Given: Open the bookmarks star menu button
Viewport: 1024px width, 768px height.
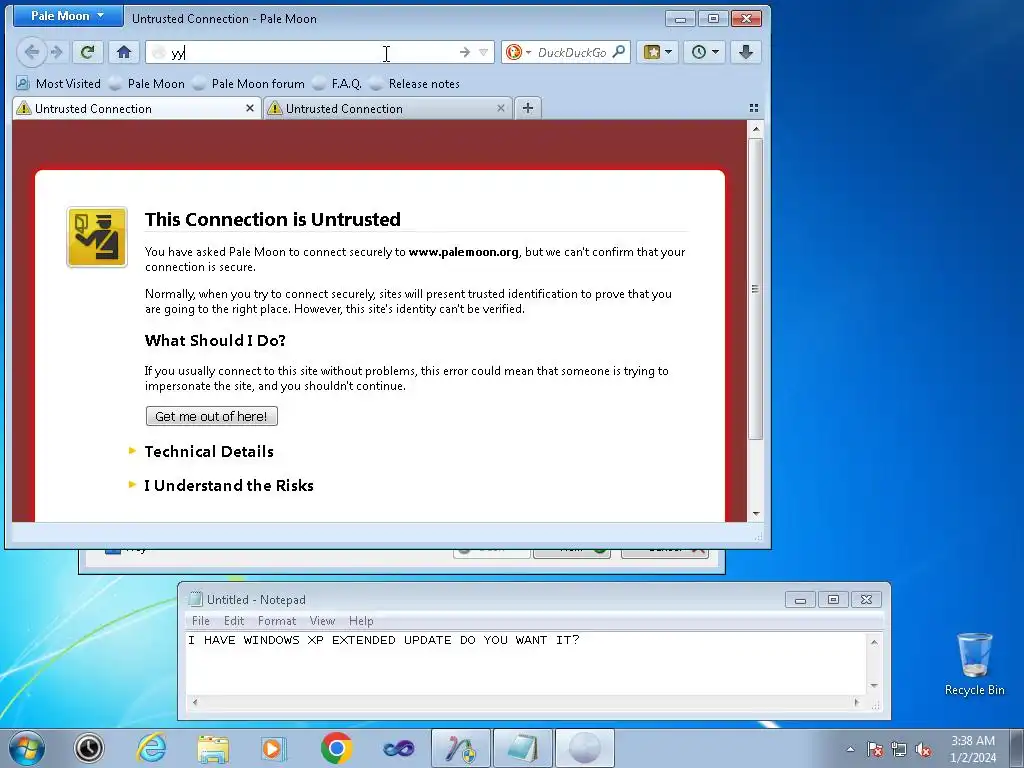Looking at the screenshot, I should pos(657,52).
